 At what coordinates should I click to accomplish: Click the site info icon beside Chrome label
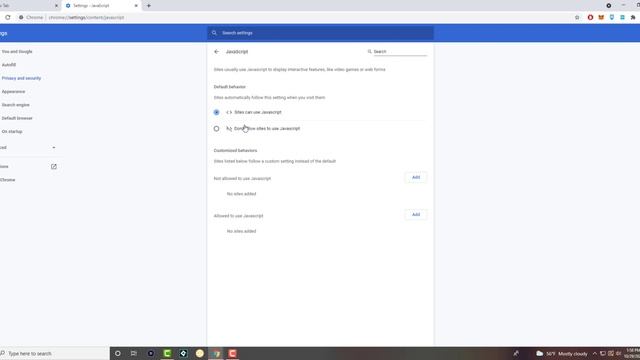pos(21,18)
